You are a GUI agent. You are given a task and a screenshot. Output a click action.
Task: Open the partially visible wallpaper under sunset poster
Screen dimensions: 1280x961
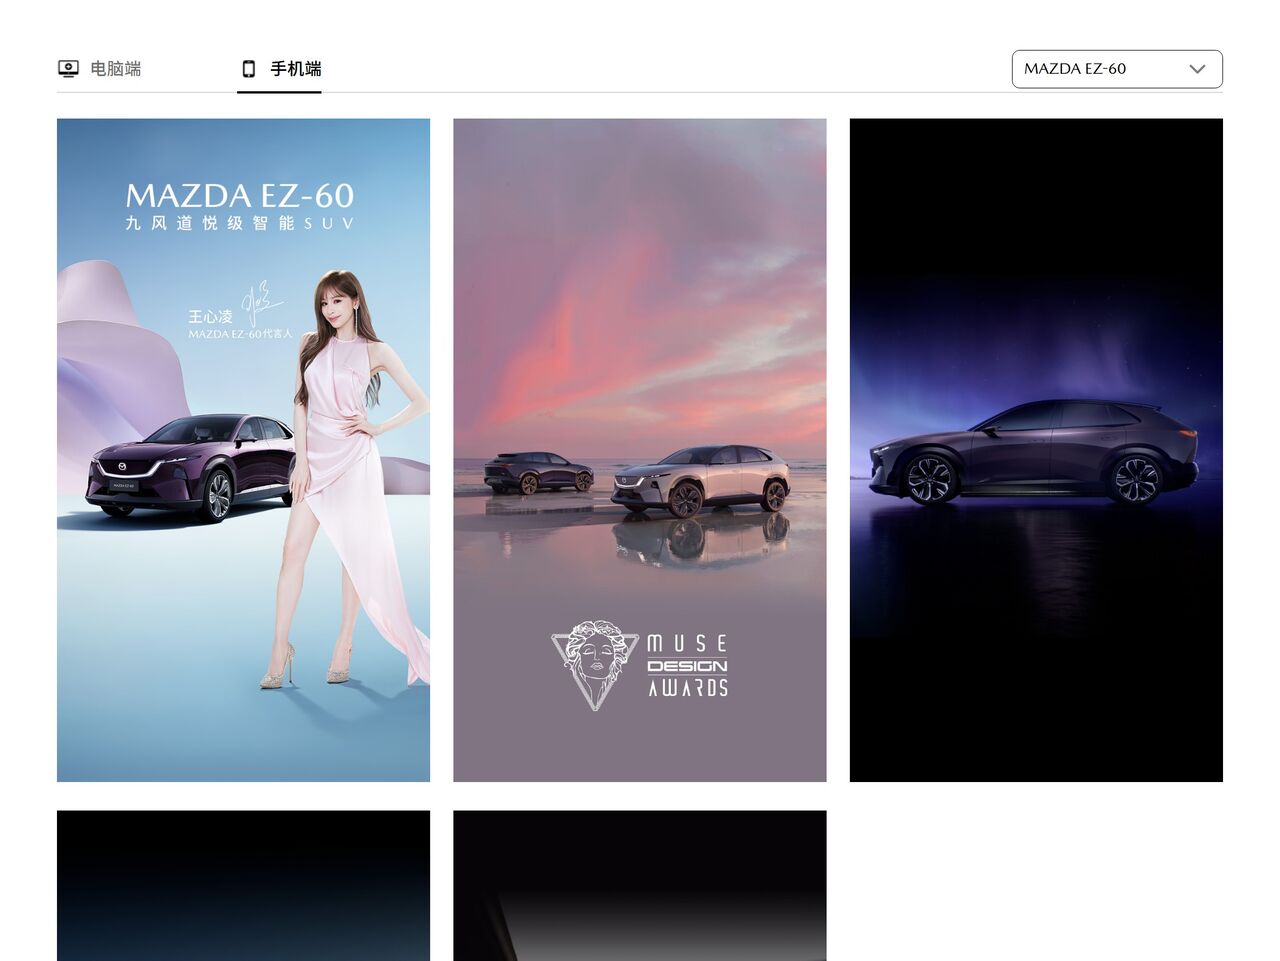[x=639, y=885]
